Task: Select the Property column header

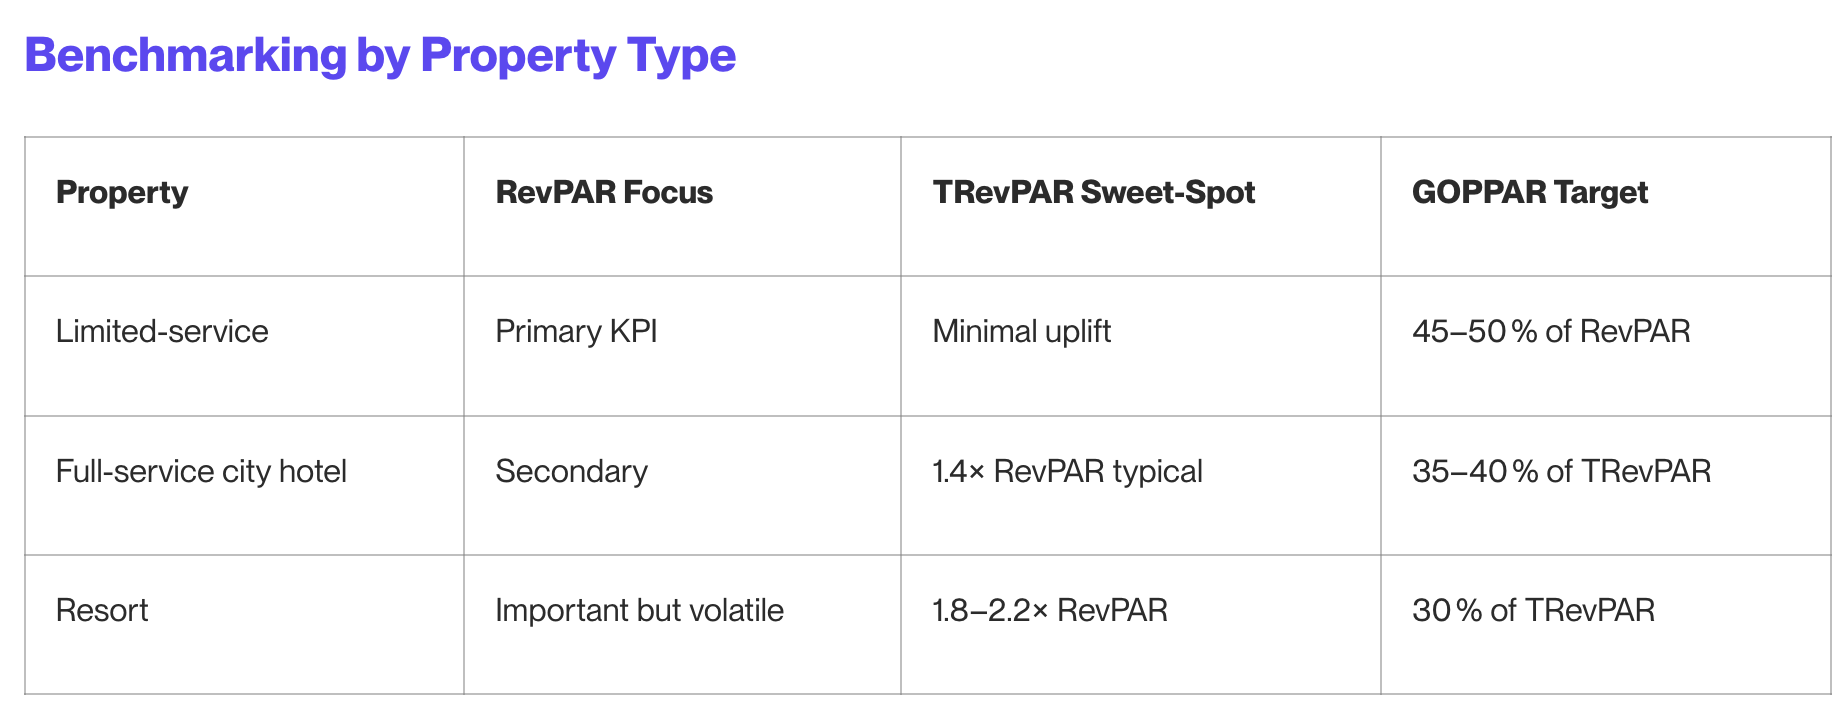Action: coord(122,192)
